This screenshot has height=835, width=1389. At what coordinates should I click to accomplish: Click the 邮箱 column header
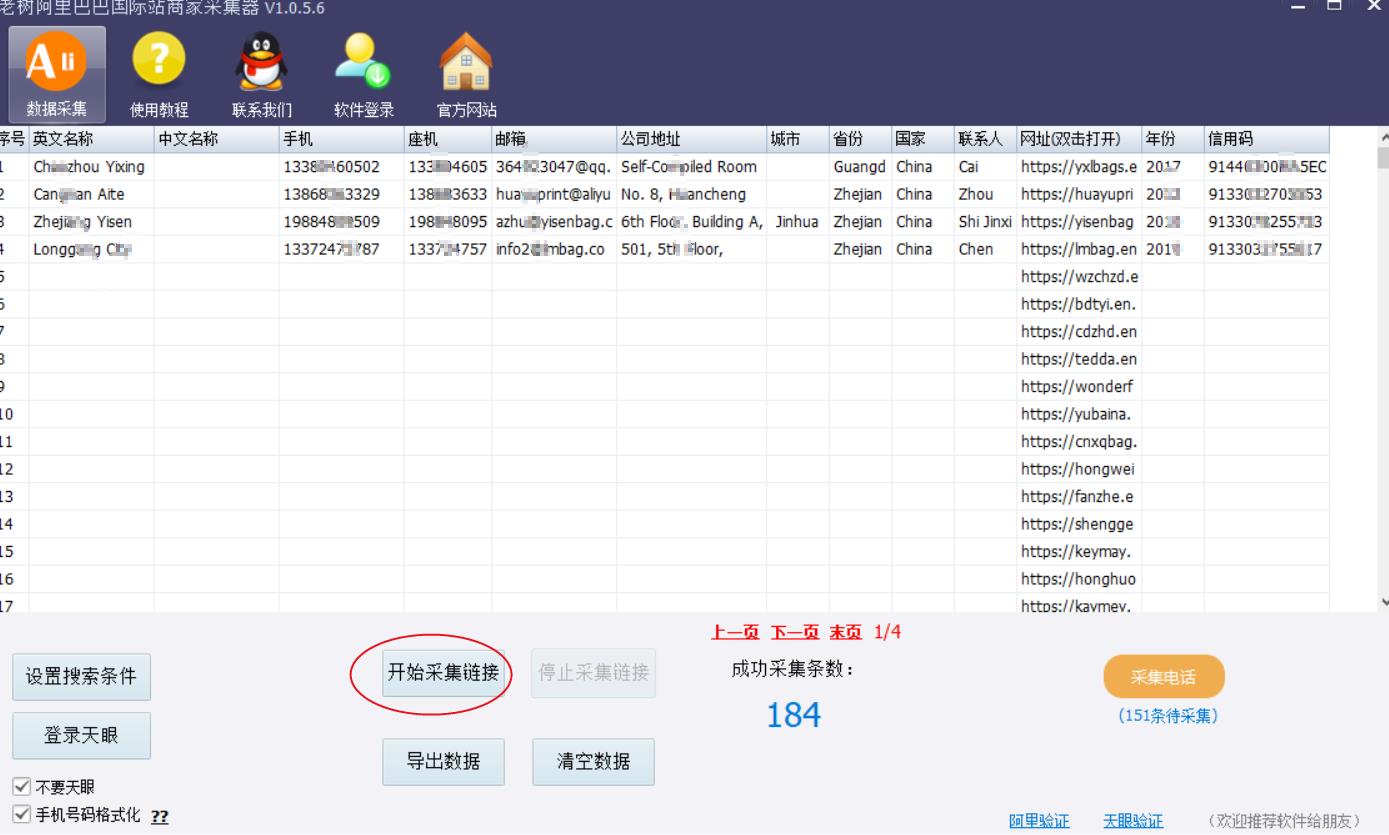tap(554, 140)
